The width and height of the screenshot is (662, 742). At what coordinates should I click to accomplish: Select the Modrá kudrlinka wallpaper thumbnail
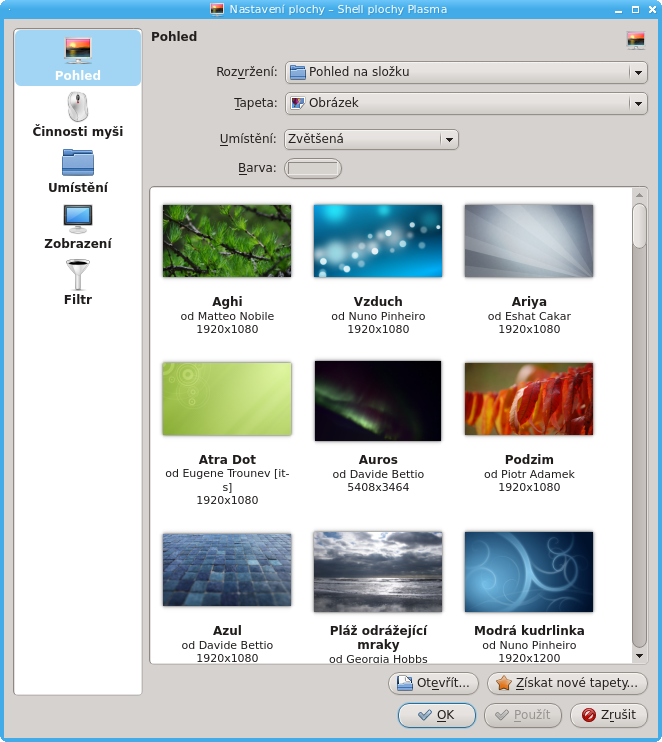tap(529, 572)
